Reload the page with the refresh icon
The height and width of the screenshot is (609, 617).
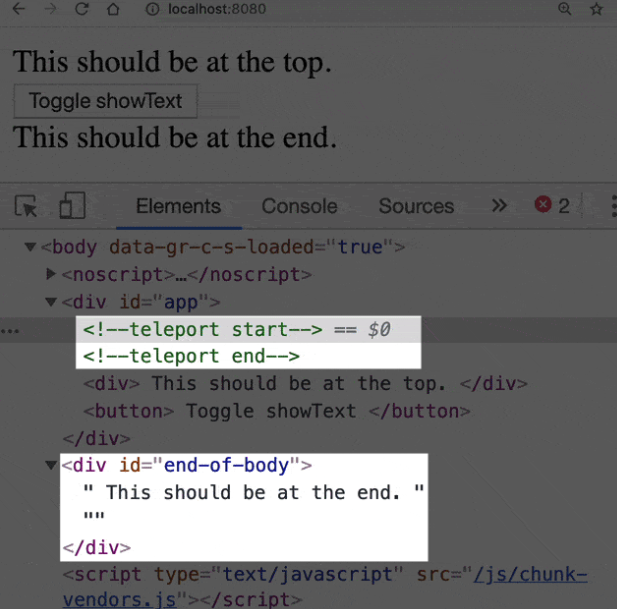pyautogui.click(x=82, y=9)
